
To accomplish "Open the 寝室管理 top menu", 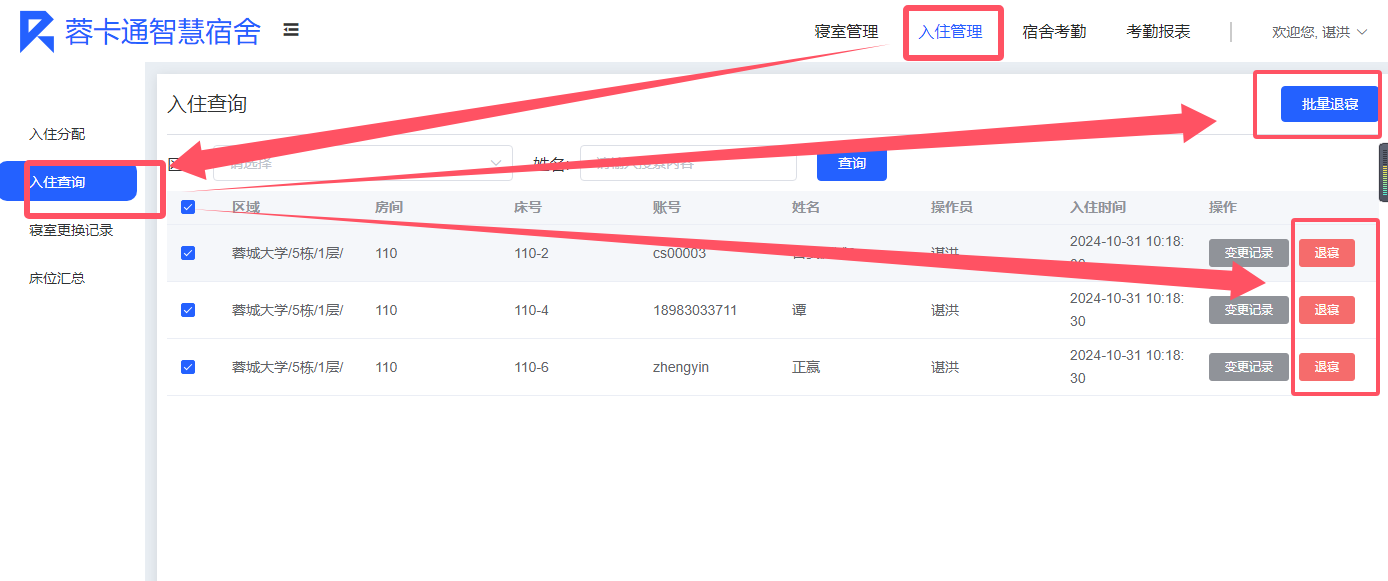I will (x=846, y=32).
